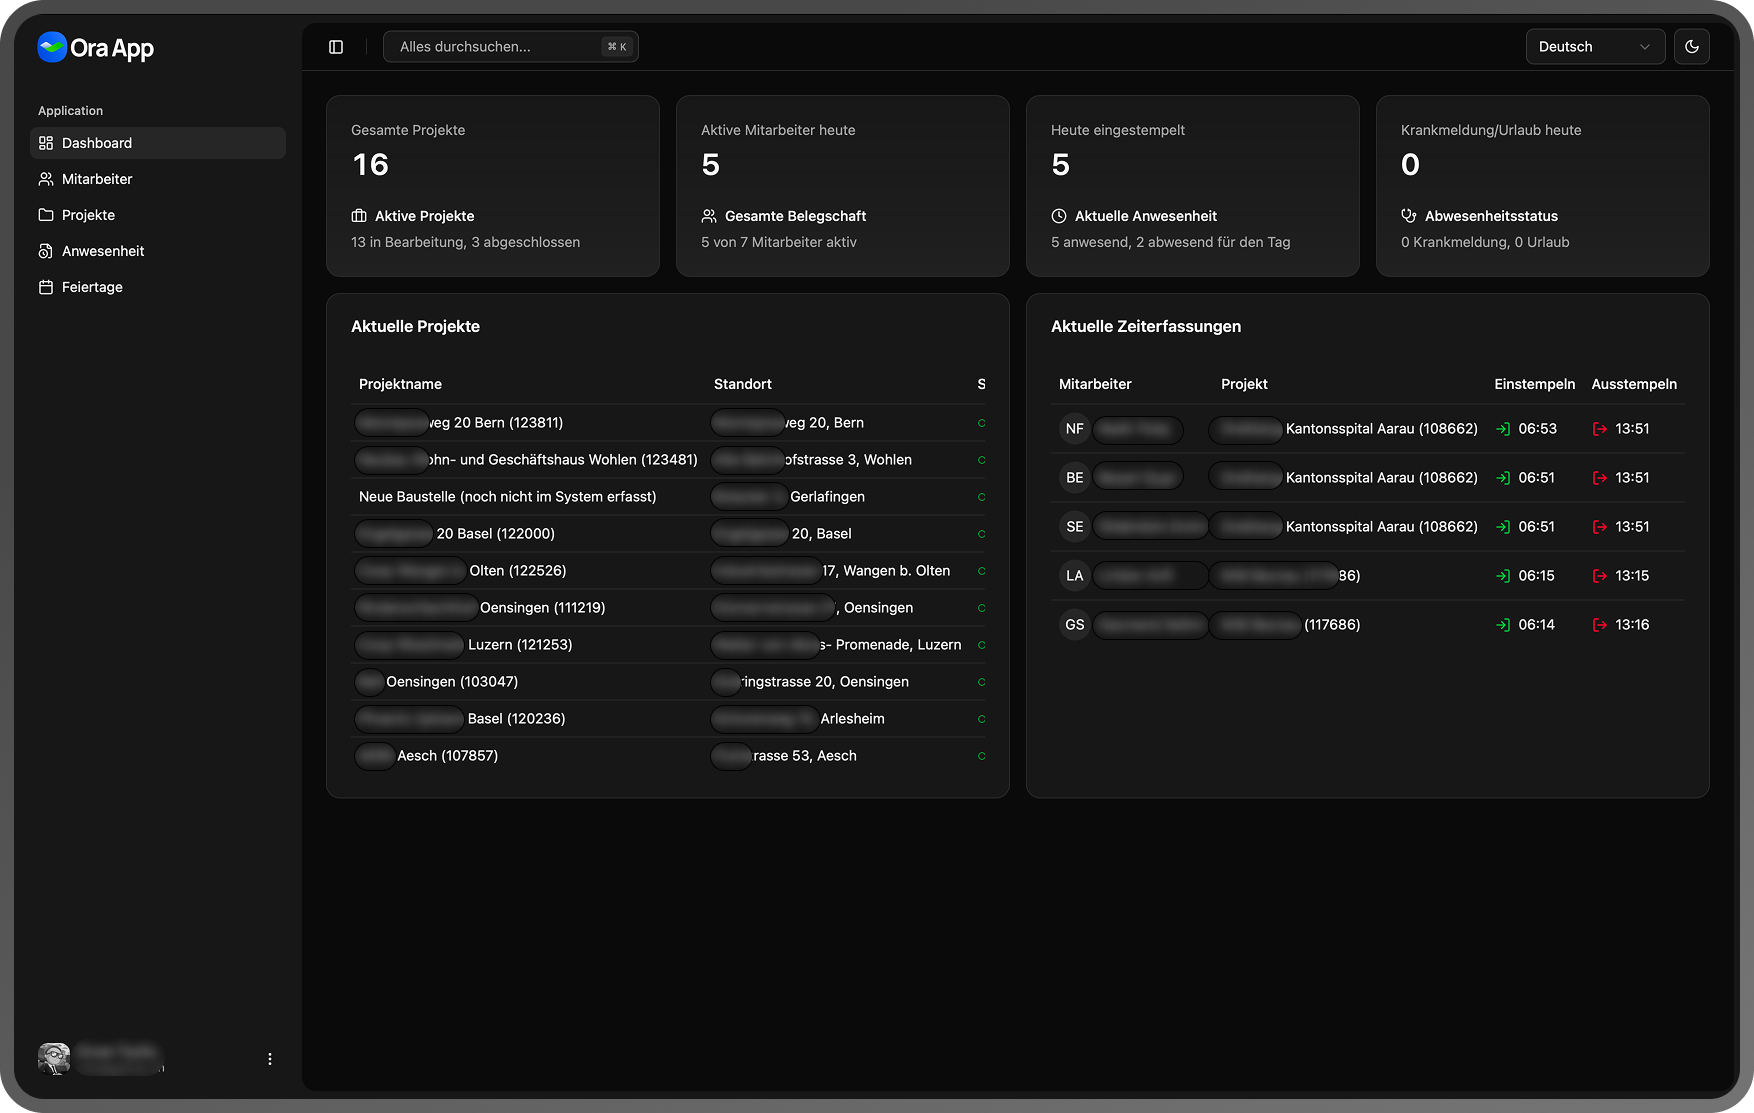Click the green status indicator for Aesch (107857)
The height and width of the screenshot is (1113, 1754).
coord(981,756)
